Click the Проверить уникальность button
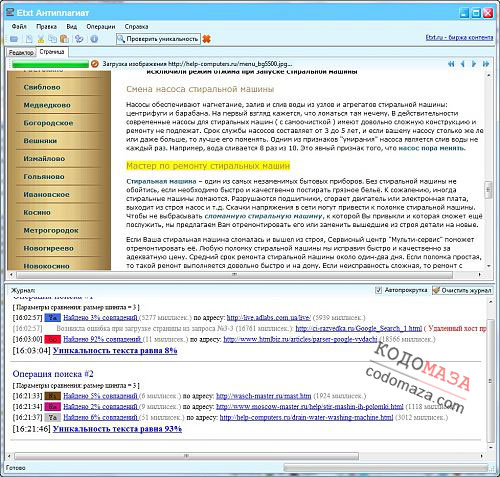Viewport: 500px width, 477px height. [x=158, y=39]
